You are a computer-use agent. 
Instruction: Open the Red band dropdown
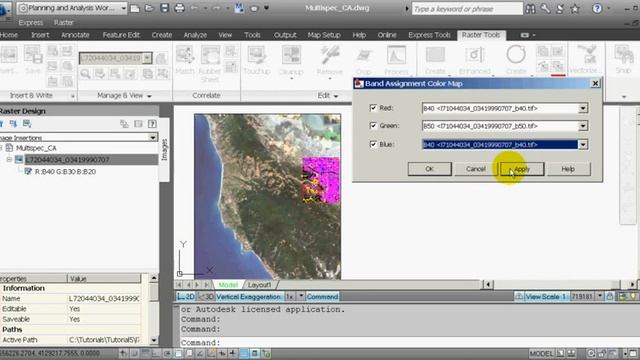[x=583, y=108]
